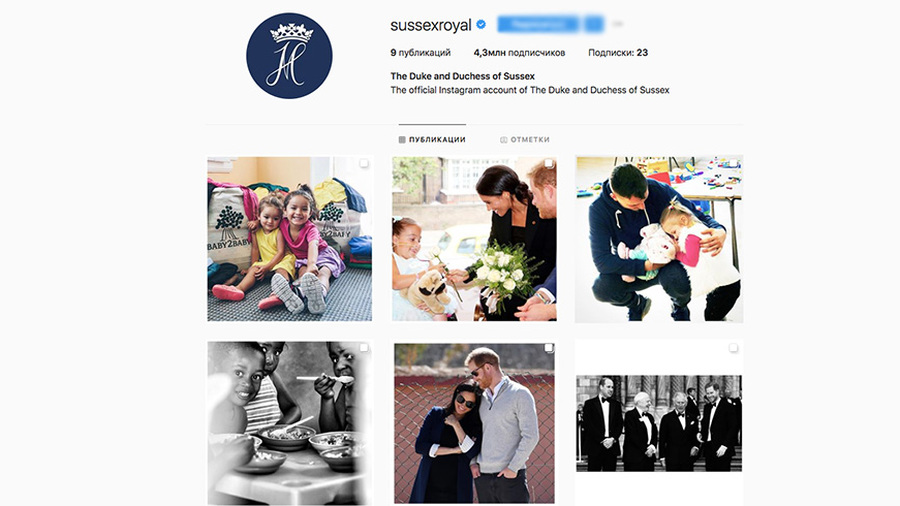Click the three-dot options menu icon
The image size is (900, 506).
617,24
